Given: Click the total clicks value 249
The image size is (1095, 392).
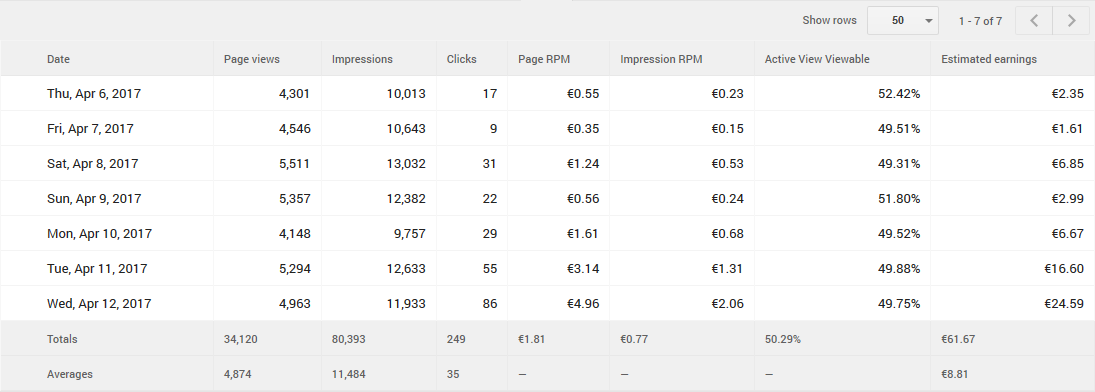Looking at the screenshot, I should coord(456,339).
